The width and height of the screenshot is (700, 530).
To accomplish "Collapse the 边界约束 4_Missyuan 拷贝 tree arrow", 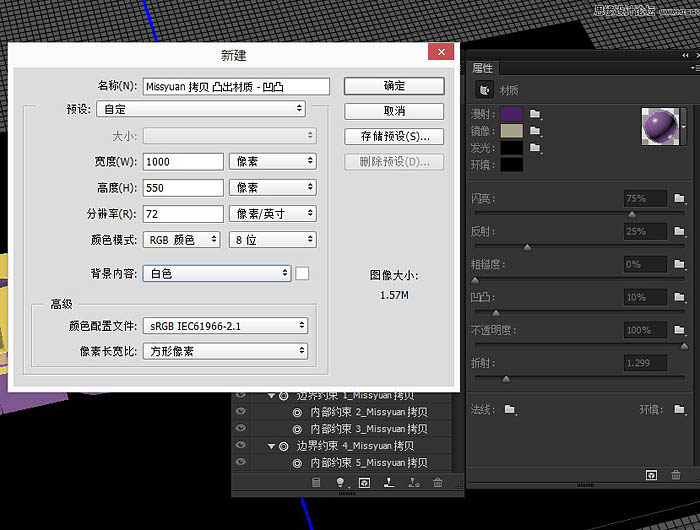I will tap(271, 446).
